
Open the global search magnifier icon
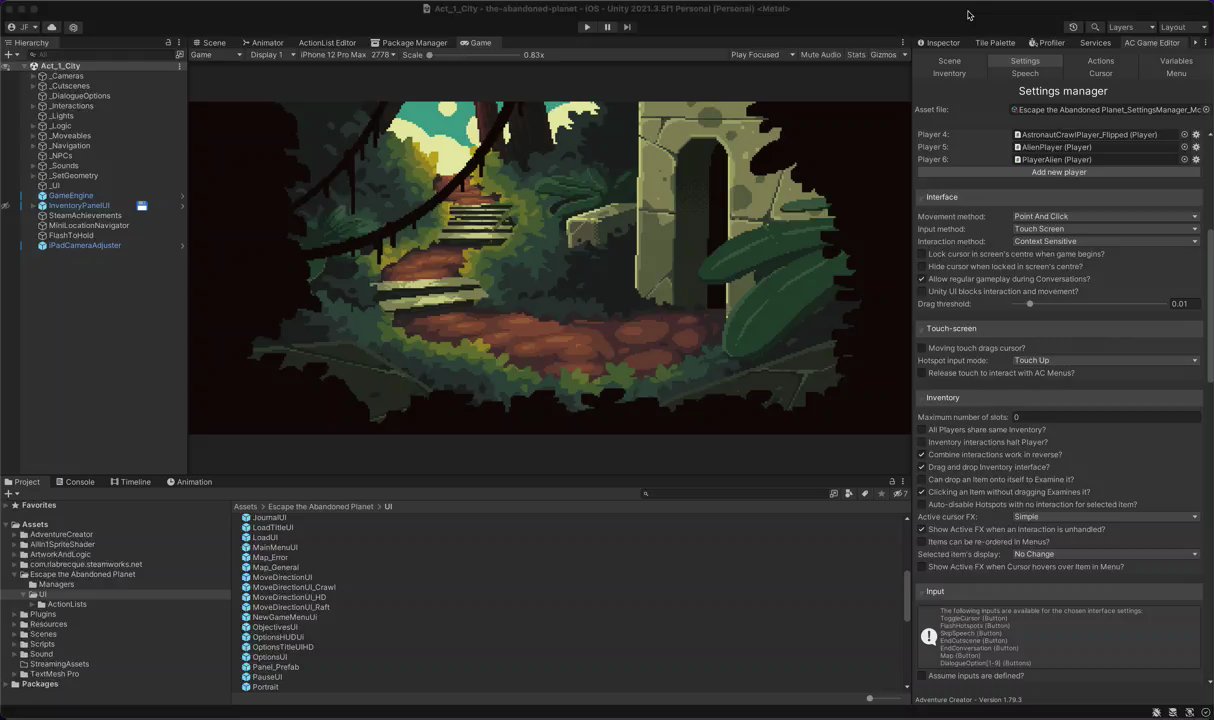[1095, 27]
